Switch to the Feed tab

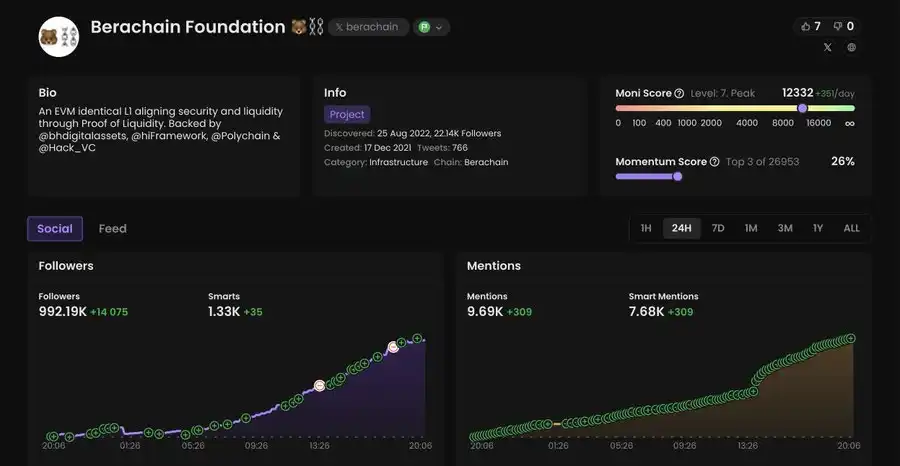point(112,229)
